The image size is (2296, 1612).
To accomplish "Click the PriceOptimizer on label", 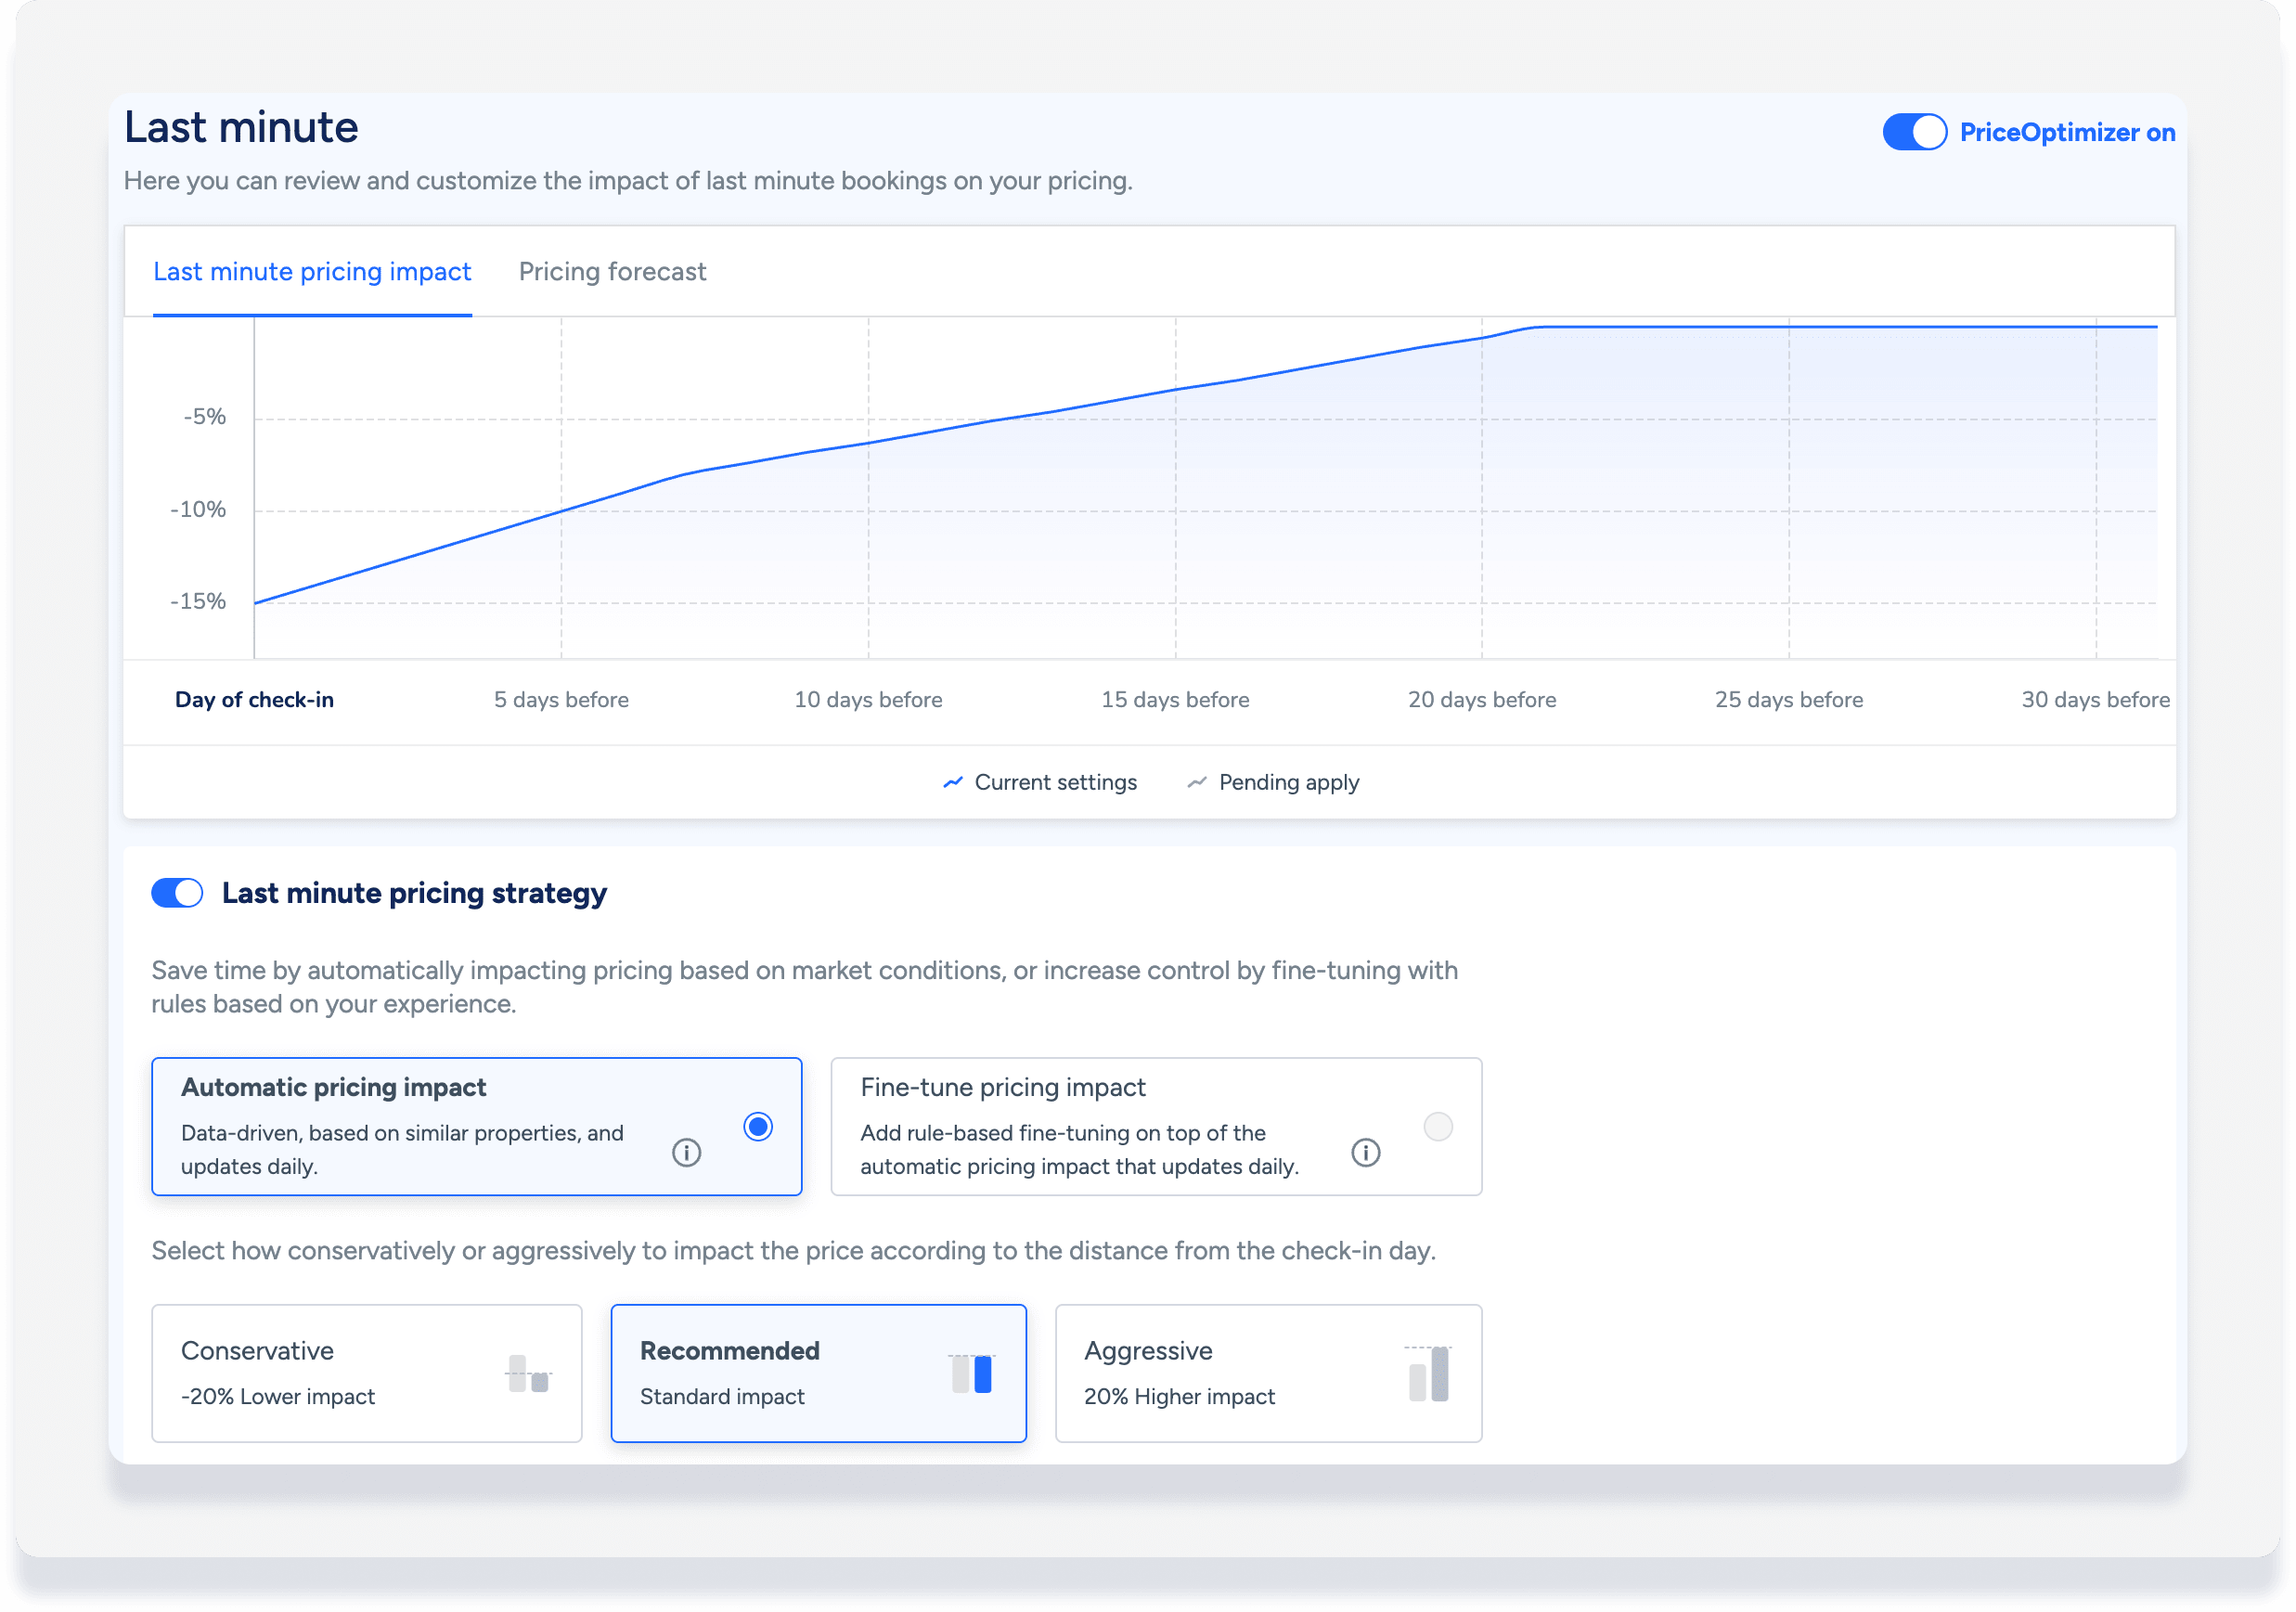I will click(x=2067, y=132).
